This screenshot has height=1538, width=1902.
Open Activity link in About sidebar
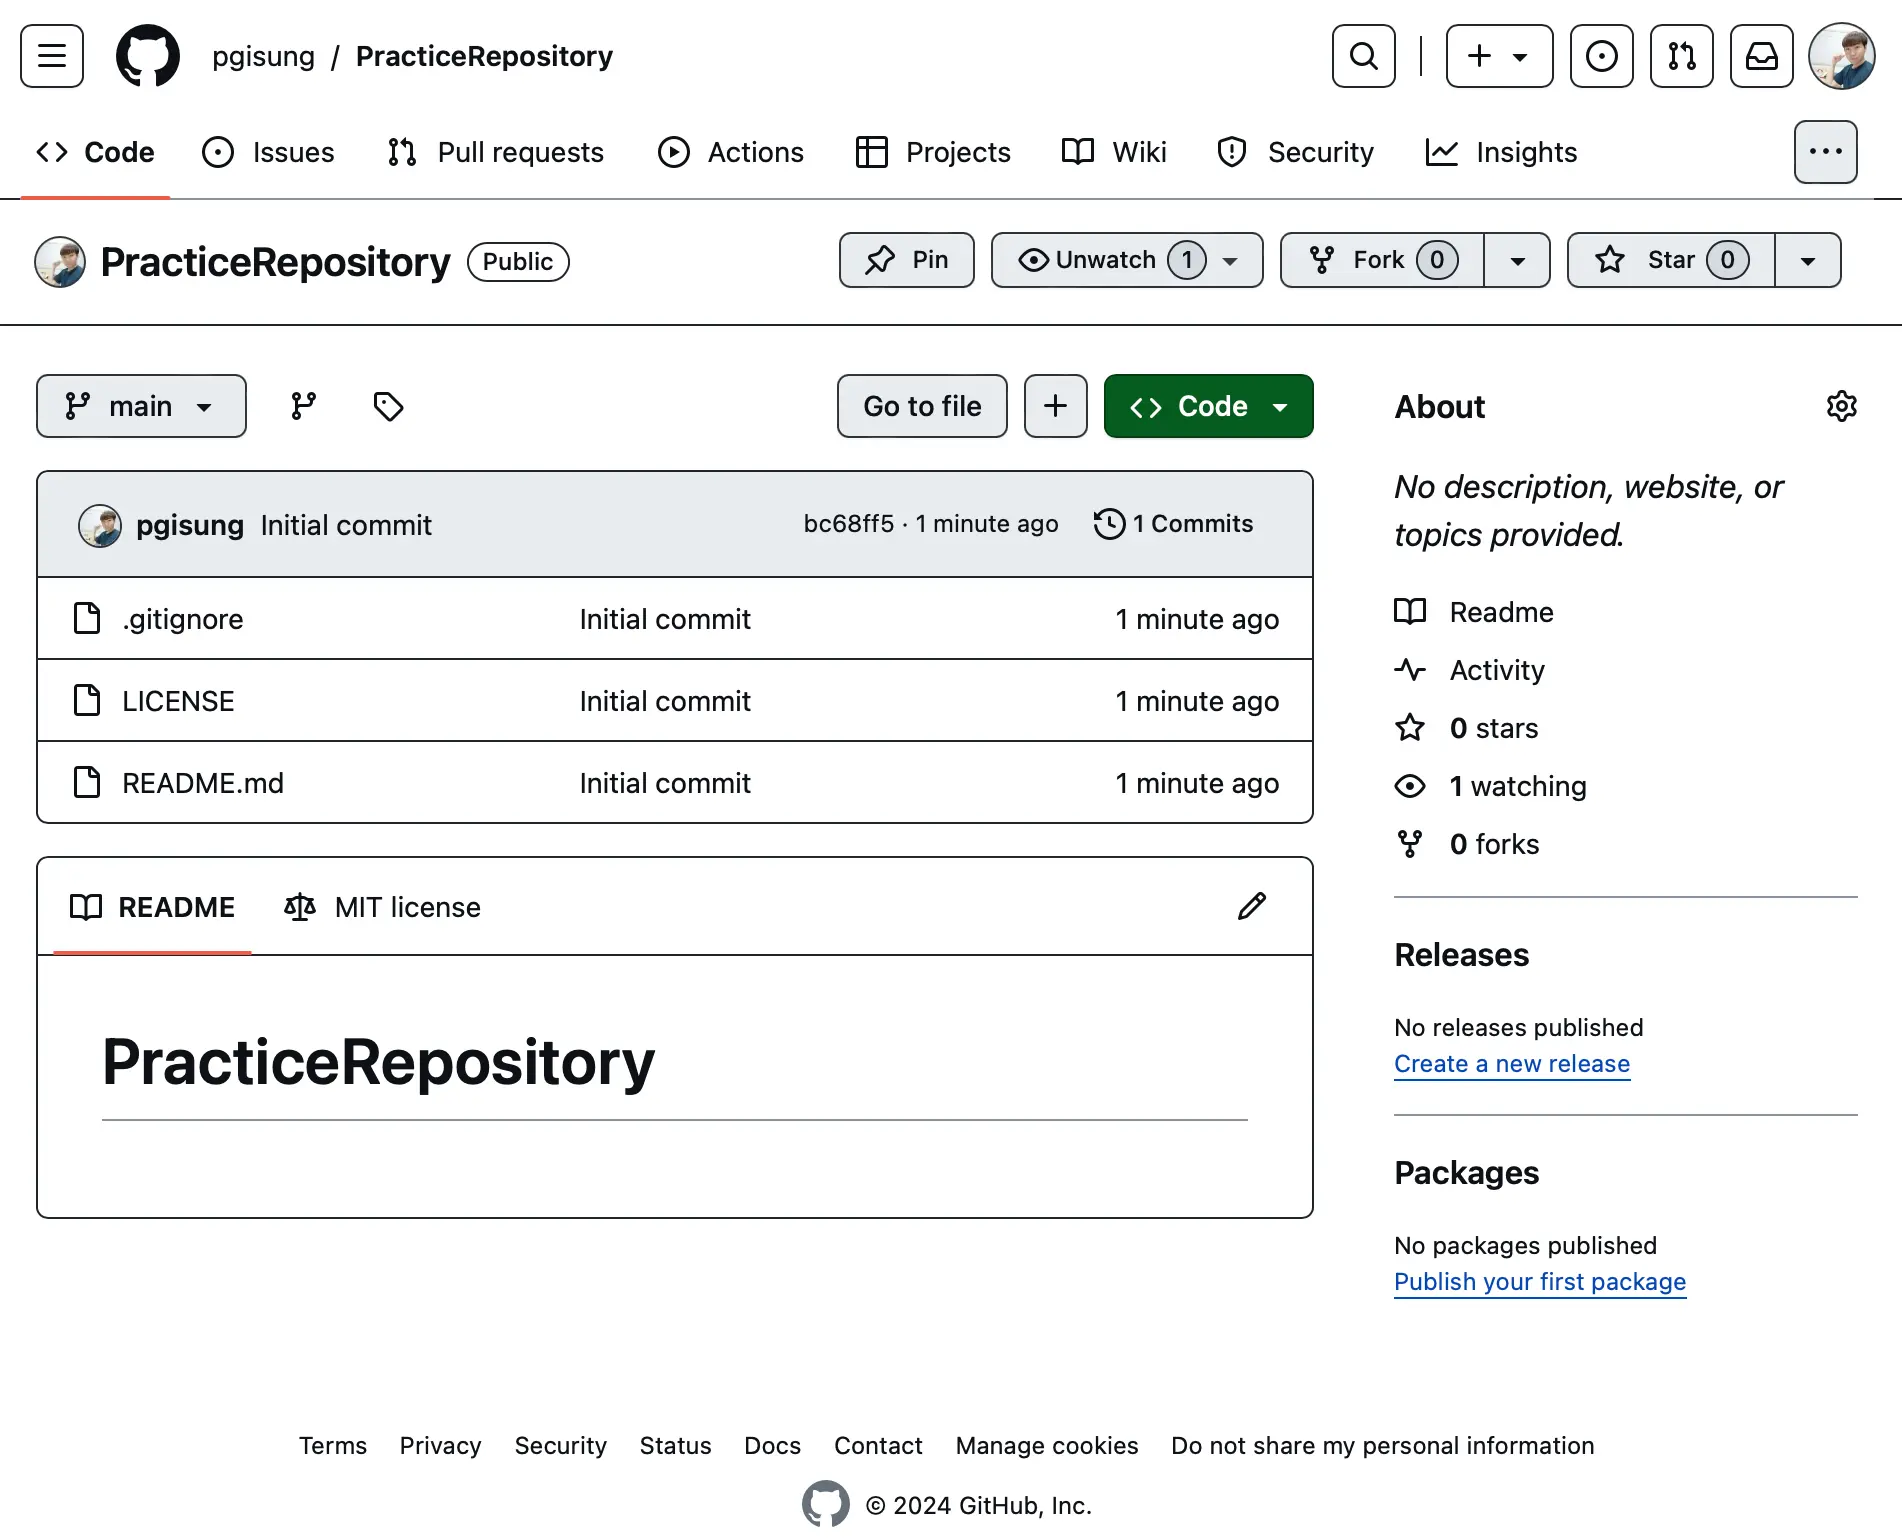pyautogui.click(x=1470, y=670)
